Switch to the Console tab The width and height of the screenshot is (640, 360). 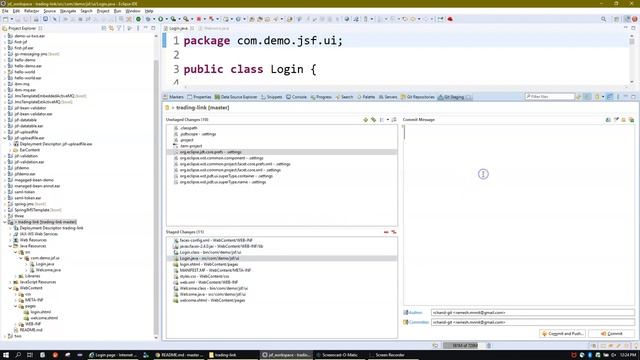point(296,97)
